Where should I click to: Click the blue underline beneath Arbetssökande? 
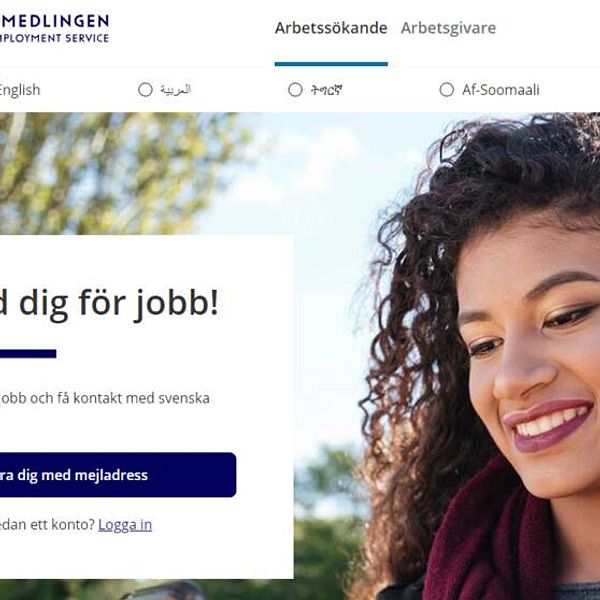point(331,64)
